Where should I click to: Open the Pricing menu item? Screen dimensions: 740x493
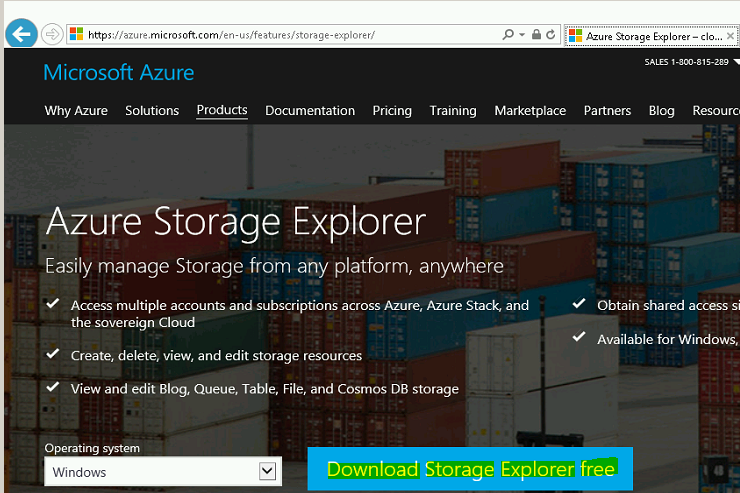click(392, 110)
